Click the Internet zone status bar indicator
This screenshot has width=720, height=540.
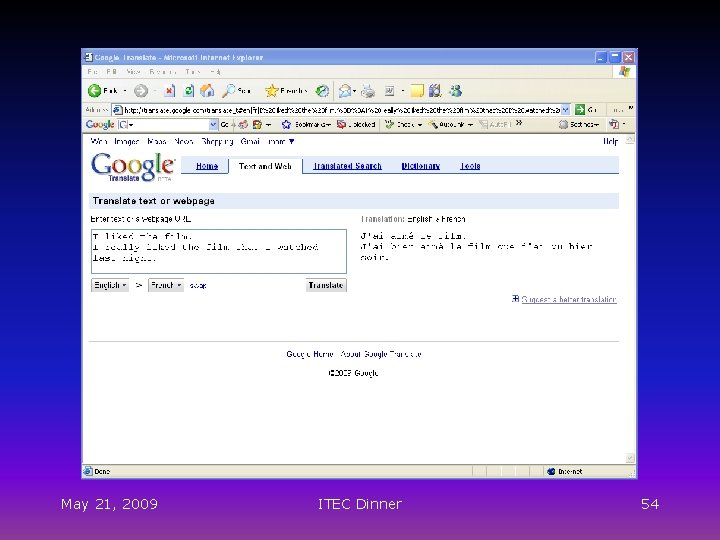[565, 472]
